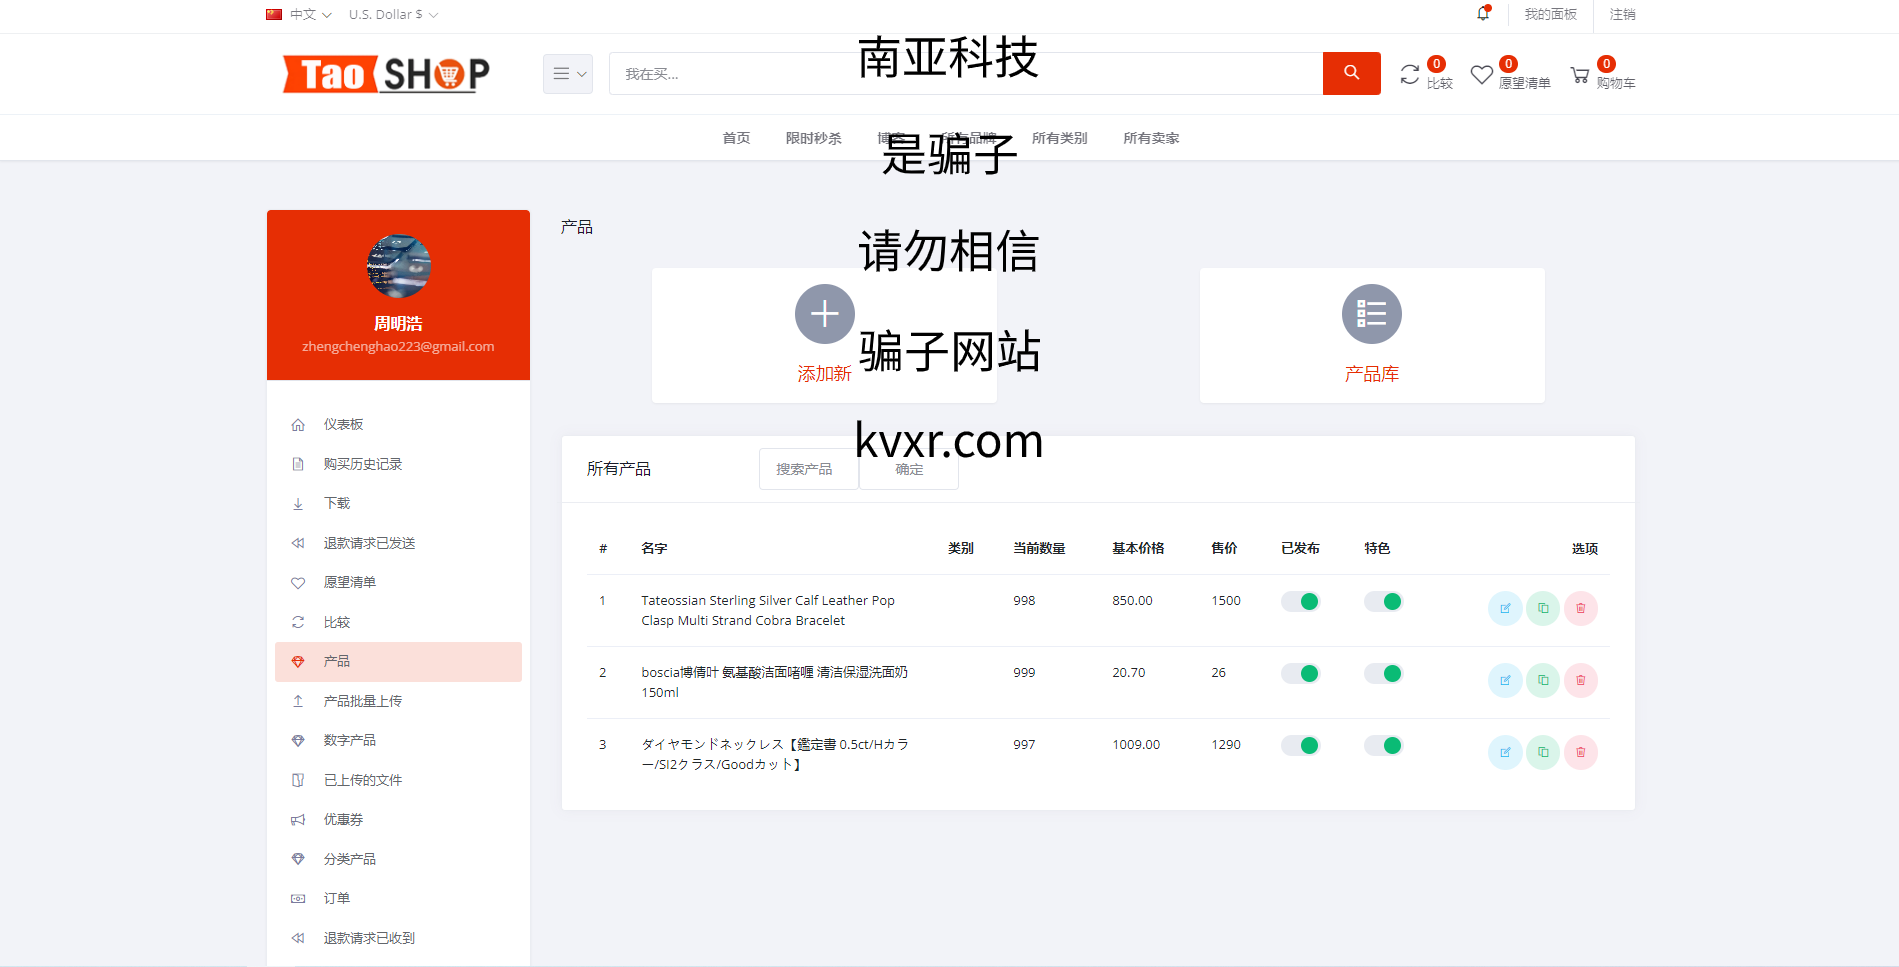The image size is (1899, 967).
Task: Delete the product in row 3
Action: (1581, 752)
